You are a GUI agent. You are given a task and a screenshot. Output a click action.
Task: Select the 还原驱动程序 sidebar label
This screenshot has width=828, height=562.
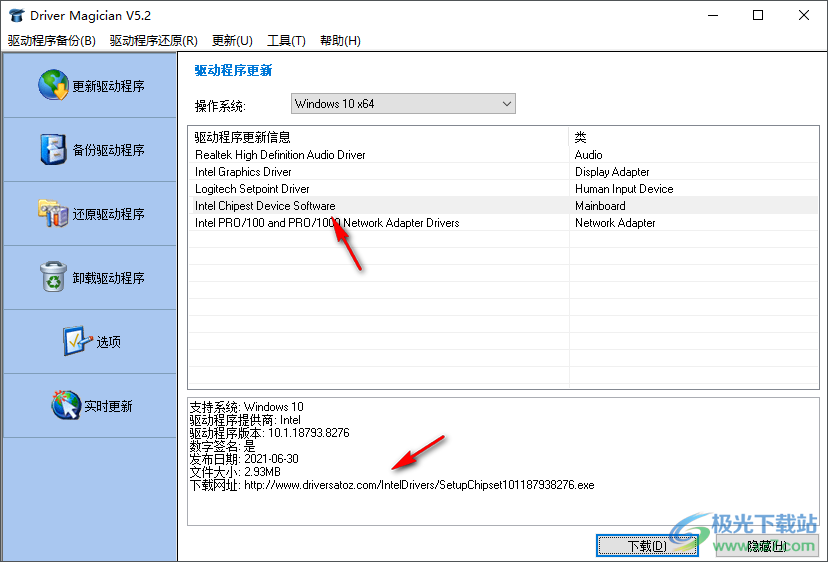[x=108, y=214]
